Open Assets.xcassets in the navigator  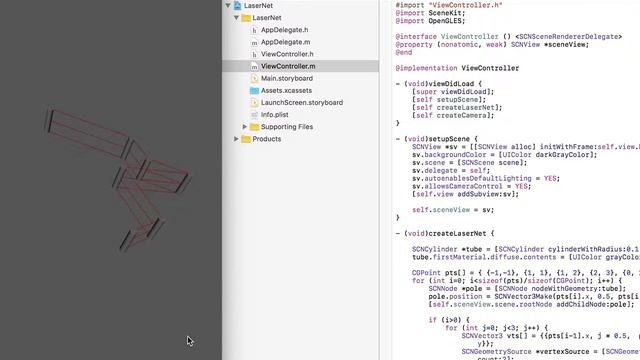click(286, 90)
